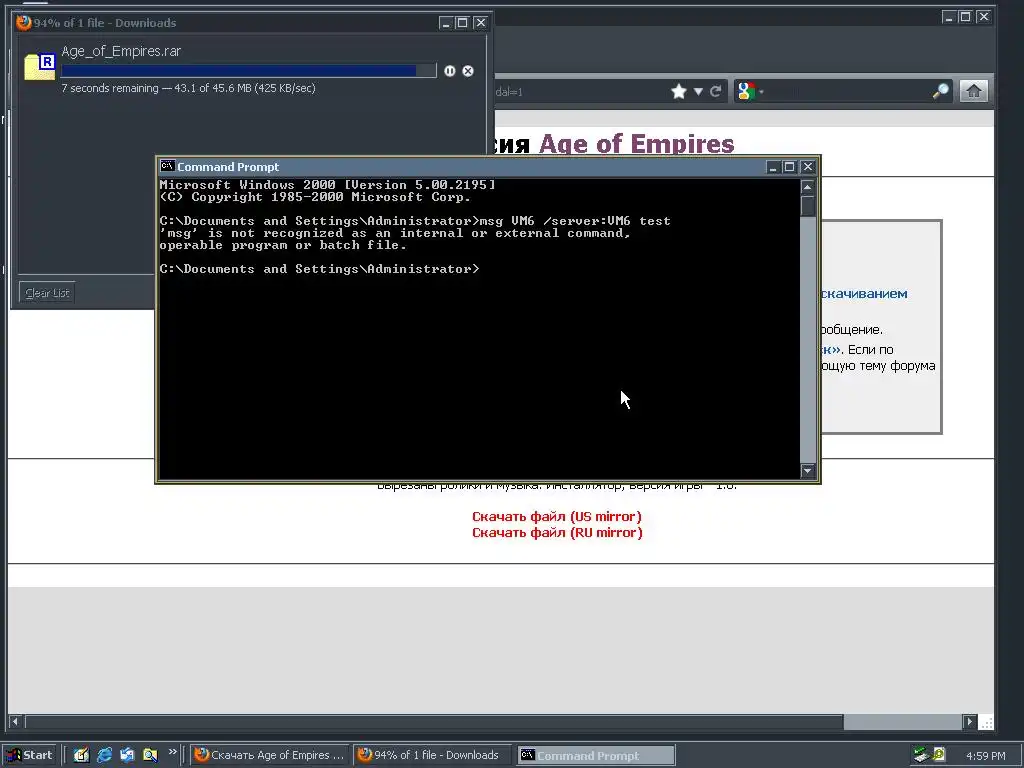
Task: Click Command Prompt scrollbar thumb
Action: pos(808,206)
